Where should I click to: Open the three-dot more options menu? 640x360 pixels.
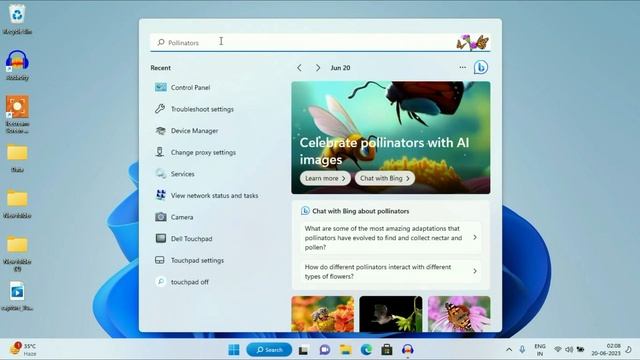(x=462, y=67)
